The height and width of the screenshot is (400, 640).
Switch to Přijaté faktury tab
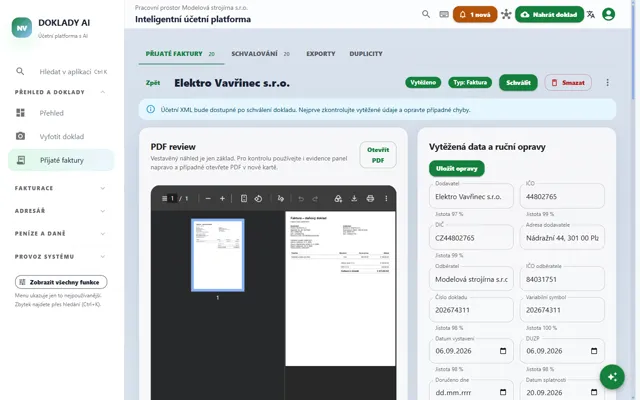pos(181,54)
